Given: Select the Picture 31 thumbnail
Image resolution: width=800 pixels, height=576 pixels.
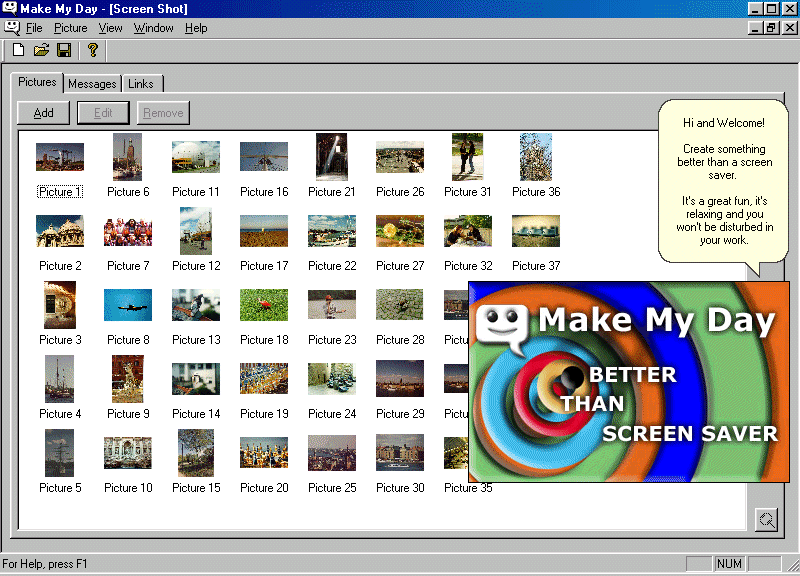Looking at the screenshot, I should click(x=467, y=157).
